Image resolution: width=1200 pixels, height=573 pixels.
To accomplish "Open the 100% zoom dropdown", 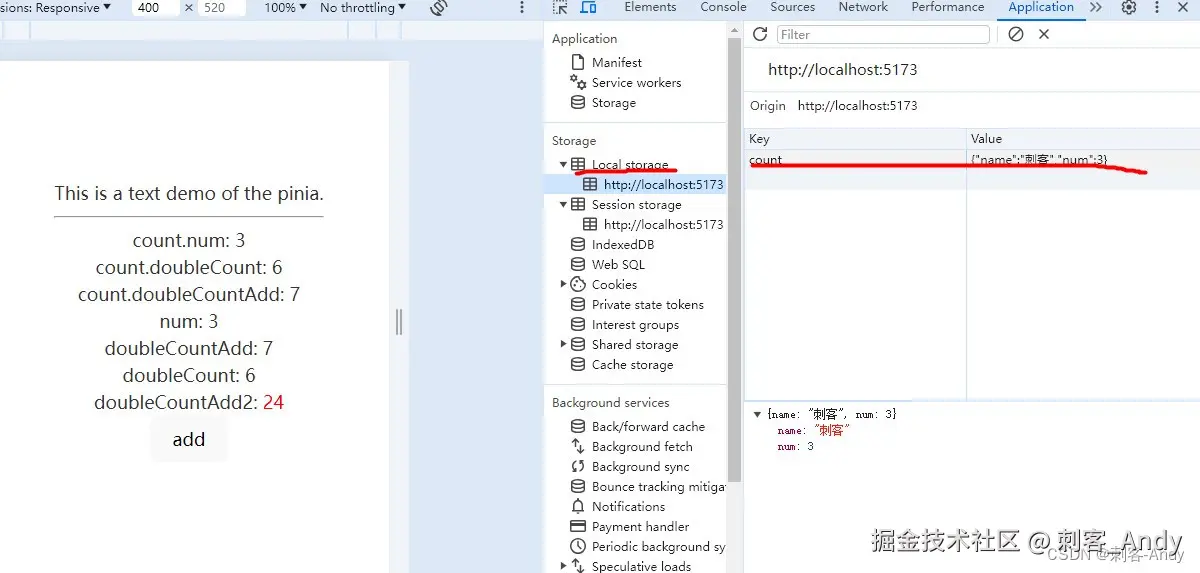I will 284,8.
